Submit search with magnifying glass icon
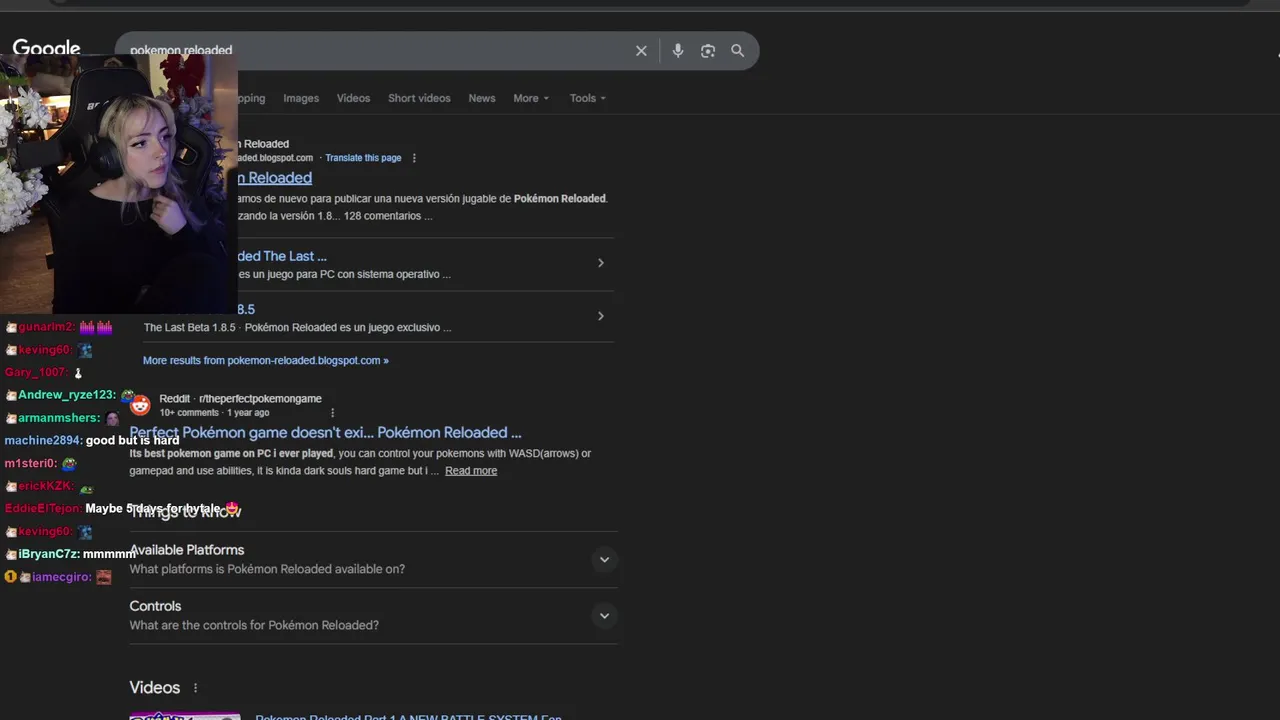The width and height of the screenshot is (1280, 720). pos(737,51)
